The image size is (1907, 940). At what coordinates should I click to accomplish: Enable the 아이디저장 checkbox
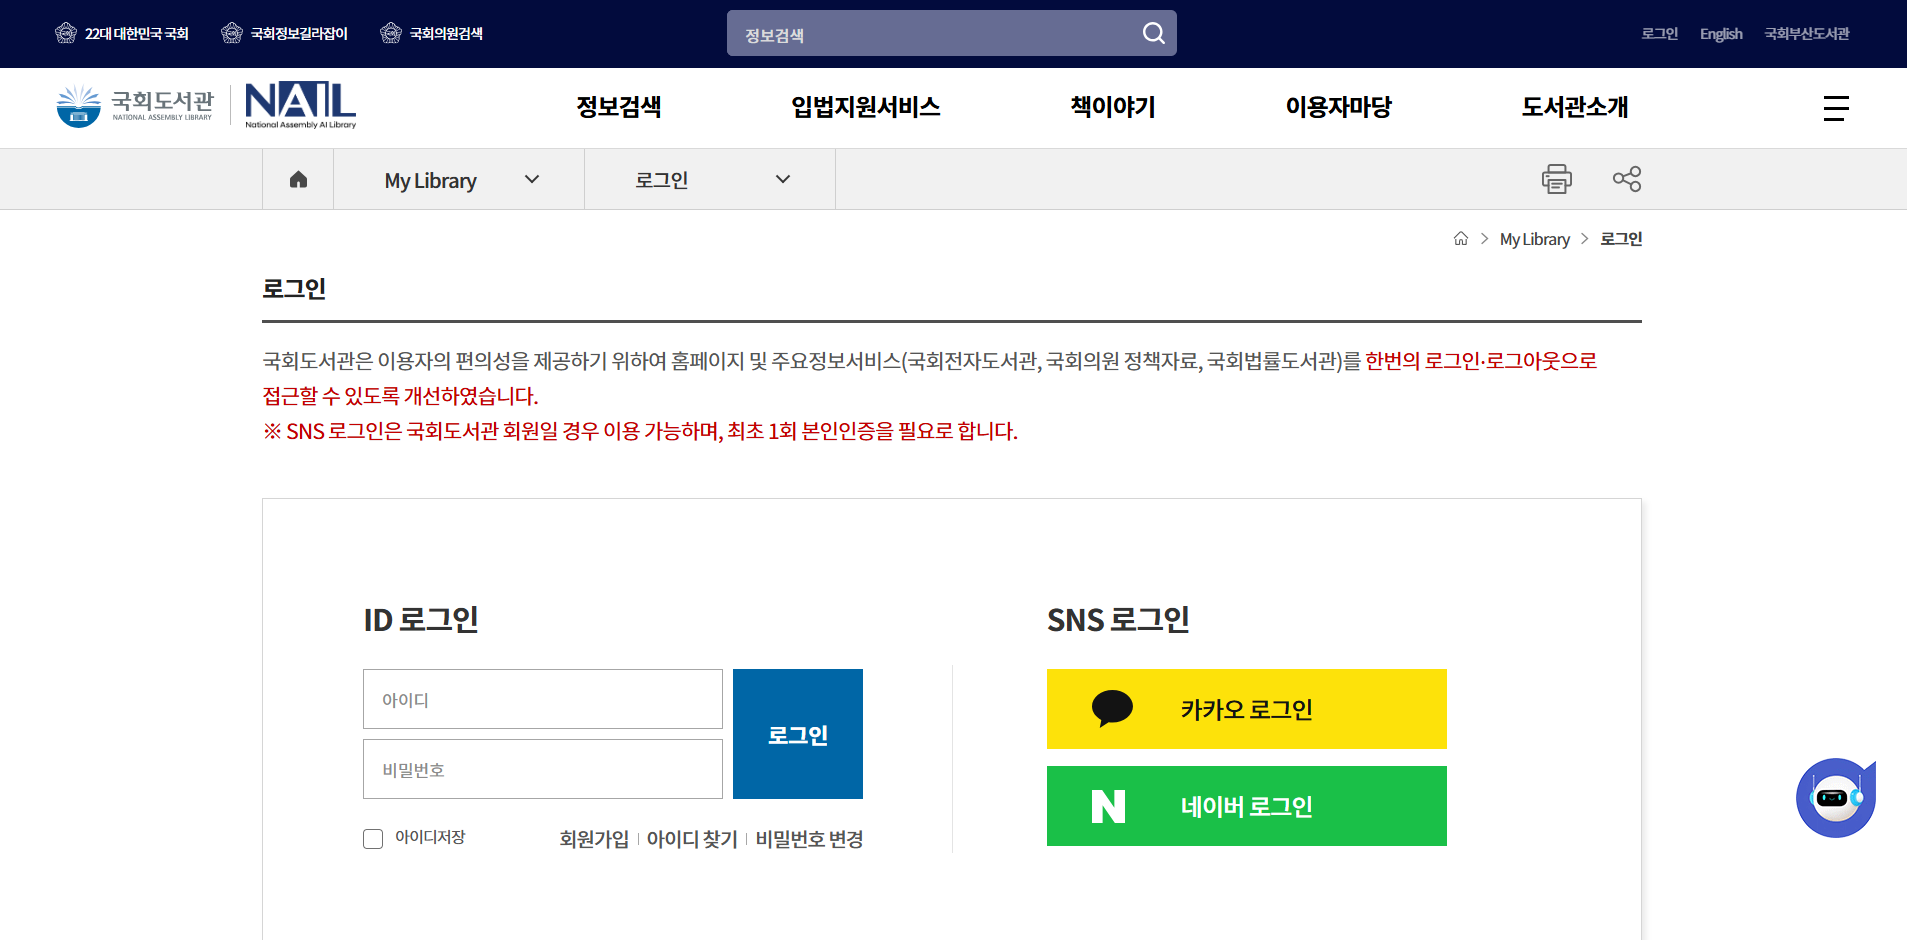373,839
